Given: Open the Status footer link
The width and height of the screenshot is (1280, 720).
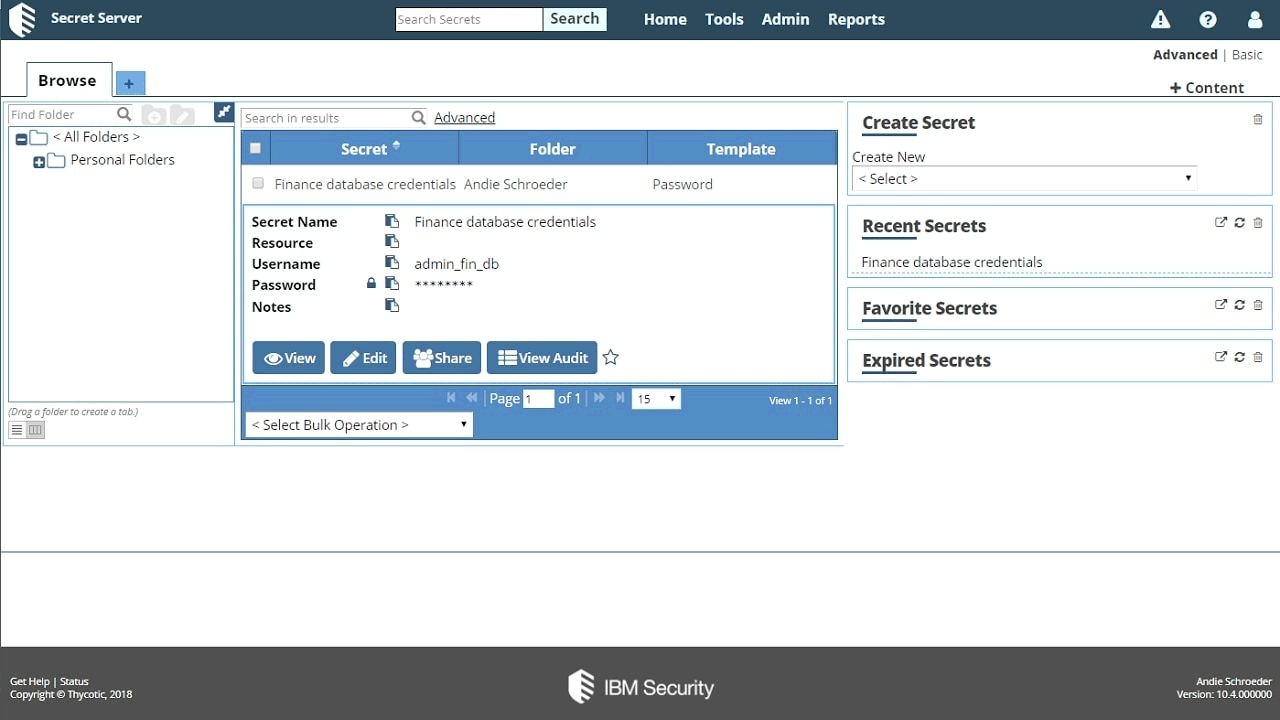Looking at the screenshot, I should (74, 681).
